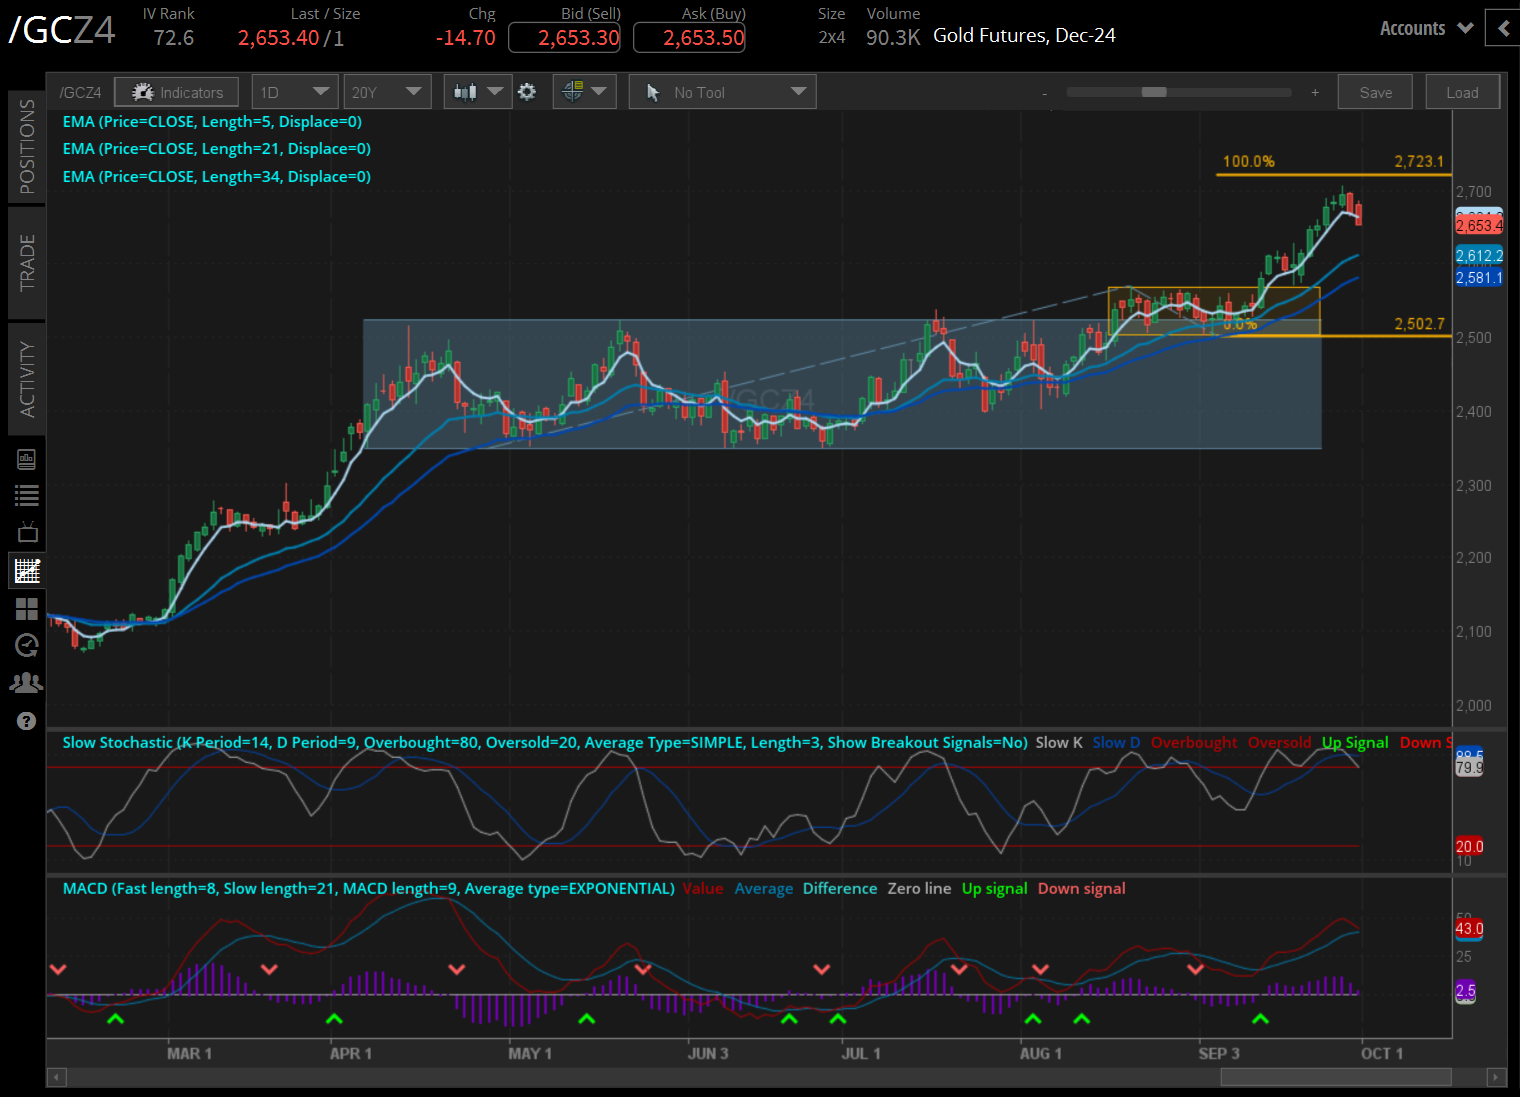1520x1097 pixels.
Task: Open the clock history icon in sidebar
Action: pyautogui.click(x=27, y=645)
